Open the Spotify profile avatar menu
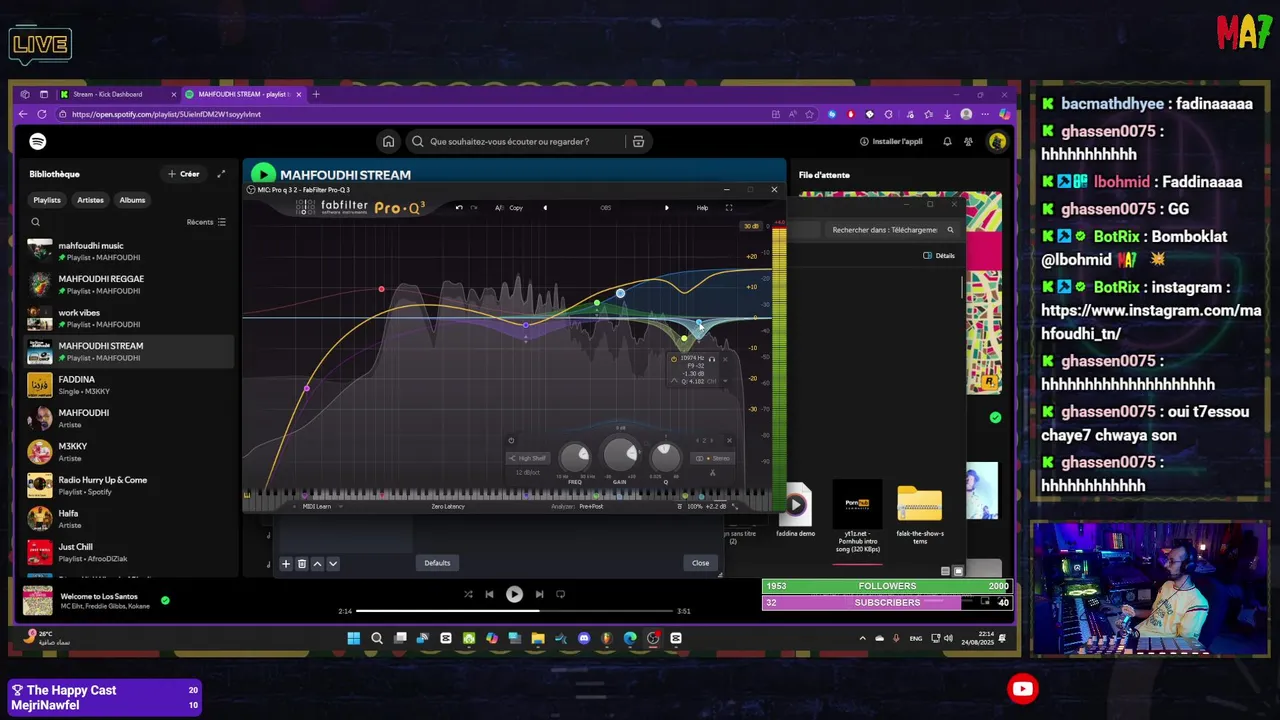This screenshot has width=1280, height=720. point(997,141)
